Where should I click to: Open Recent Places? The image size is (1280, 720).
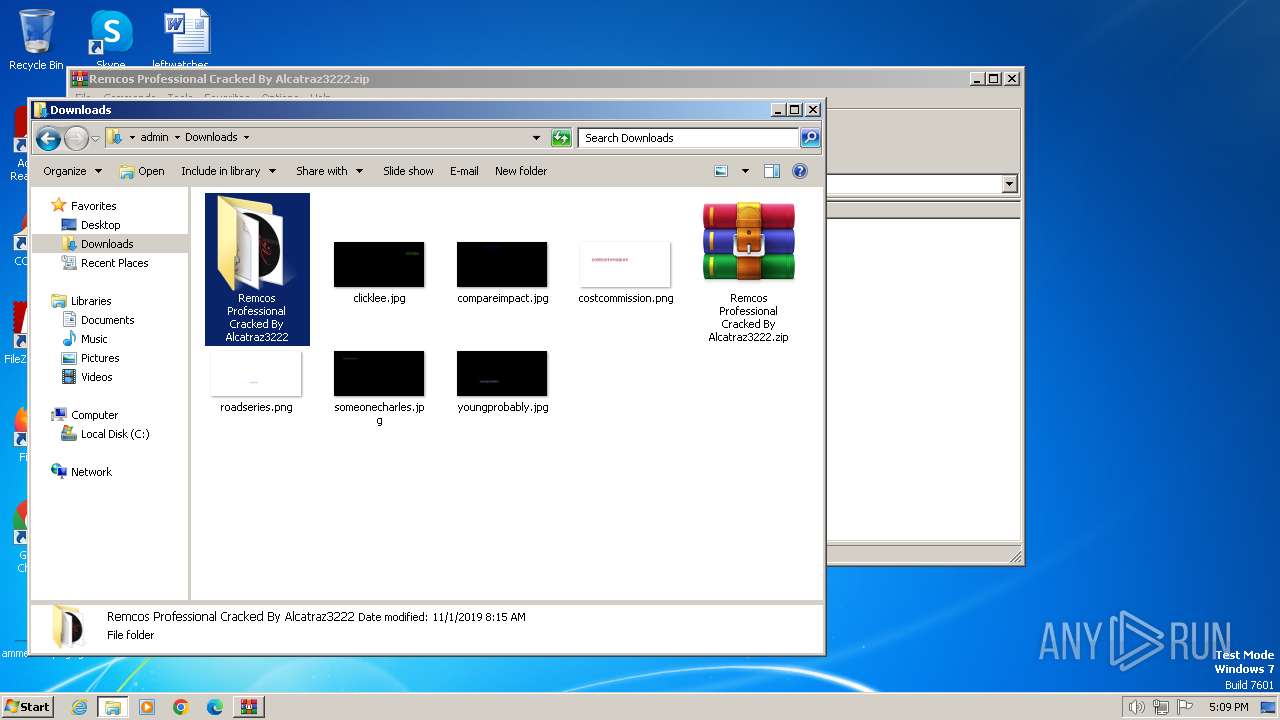tap(114, 263)
